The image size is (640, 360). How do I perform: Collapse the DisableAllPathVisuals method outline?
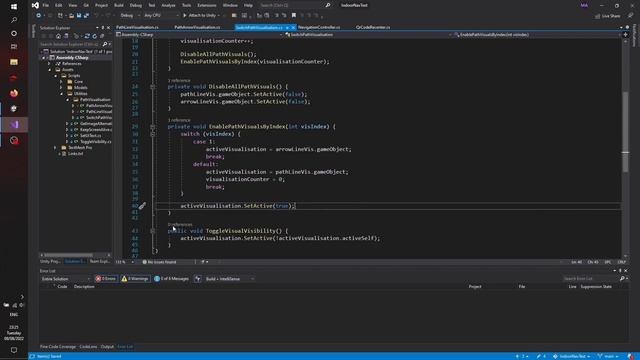coord(152,87)
